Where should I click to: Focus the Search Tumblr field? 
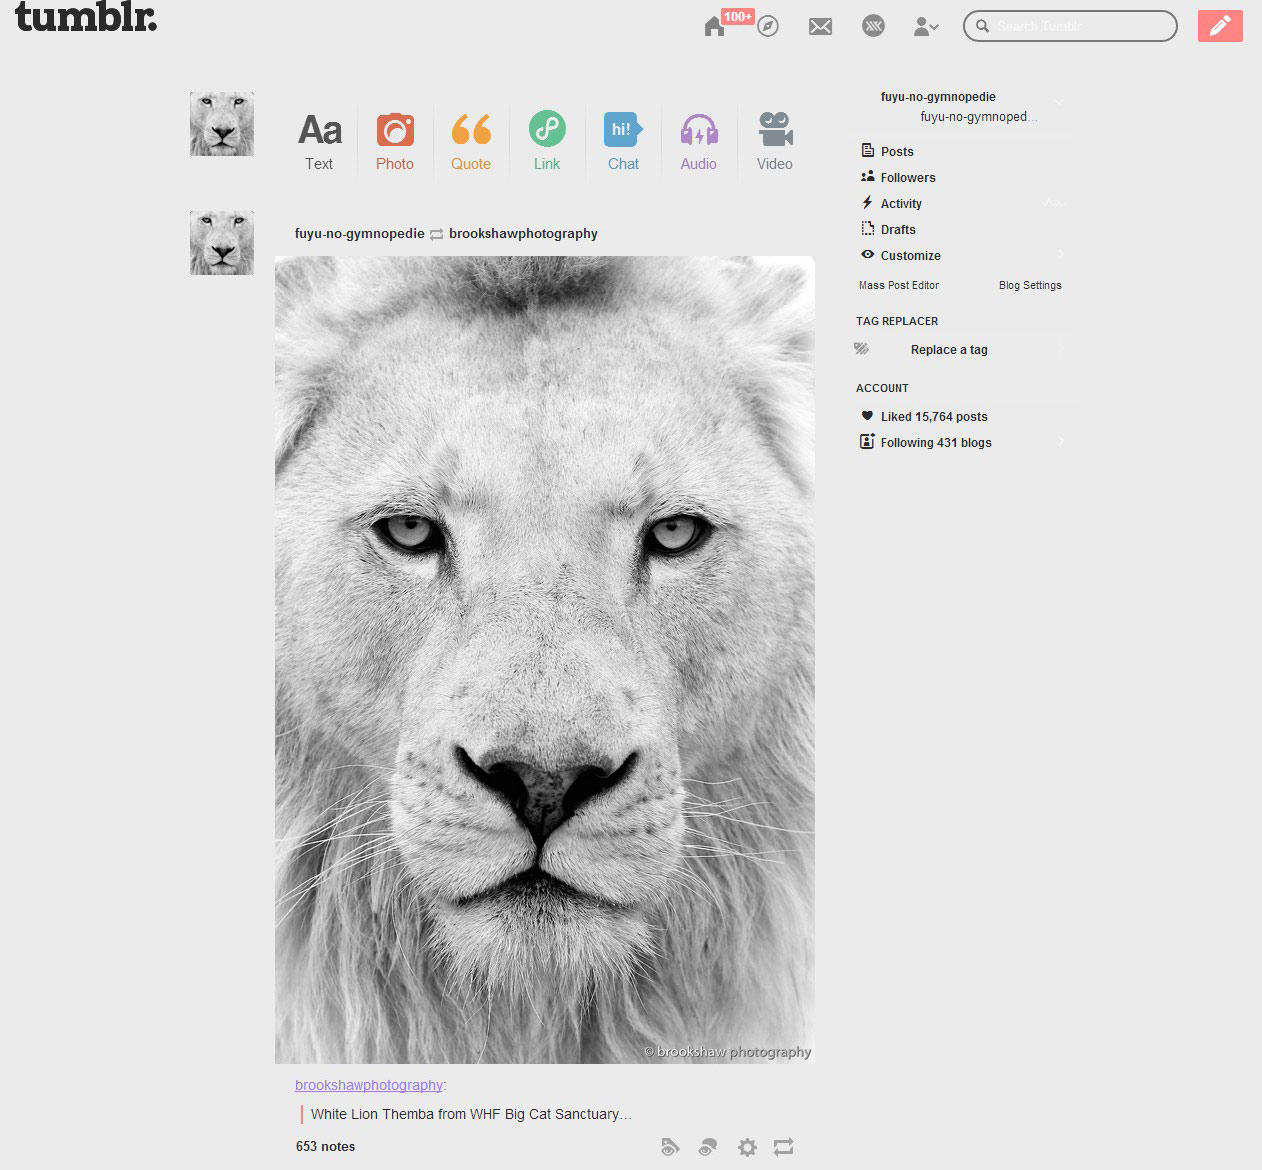(x=1070, y=26)
